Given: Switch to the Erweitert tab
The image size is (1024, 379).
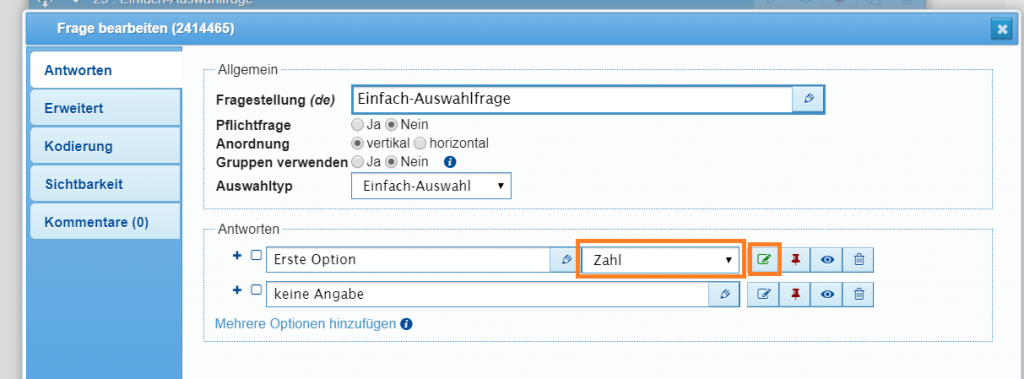Looking at the screenshot, I should [x=105, y=108].
